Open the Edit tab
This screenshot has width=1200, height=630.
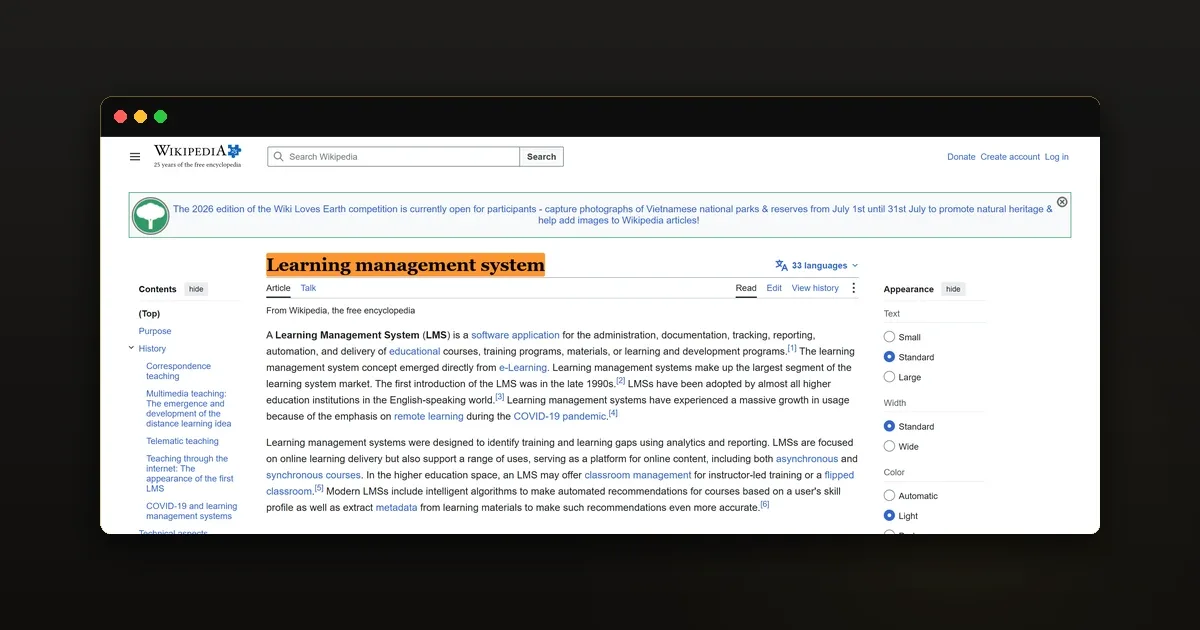point(774,288)
